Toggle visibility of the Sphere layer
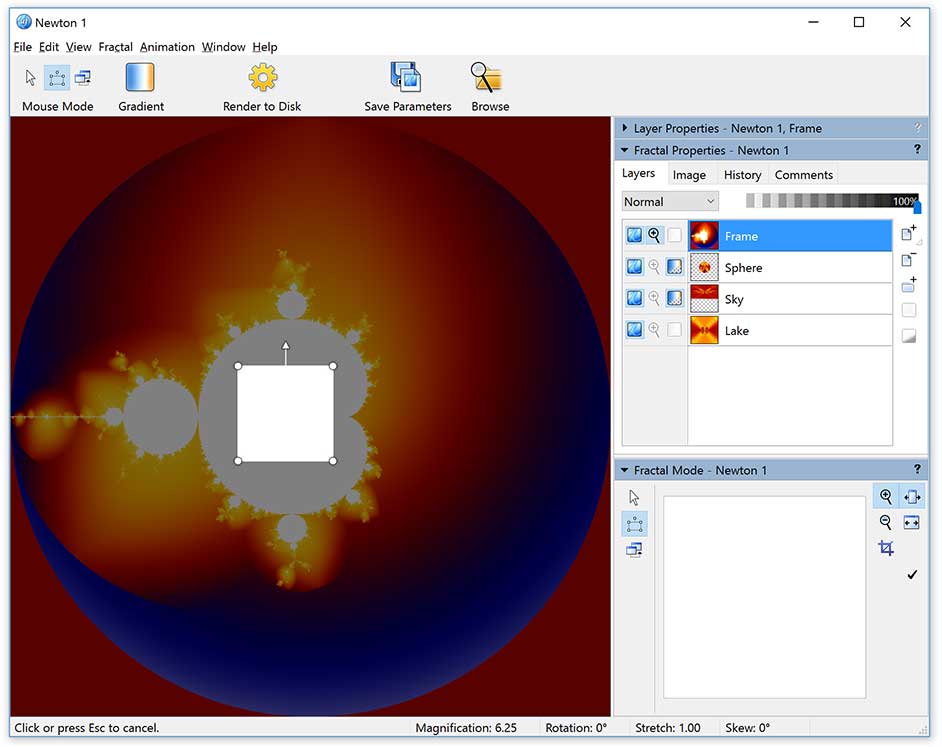 [x=634, y=266]
